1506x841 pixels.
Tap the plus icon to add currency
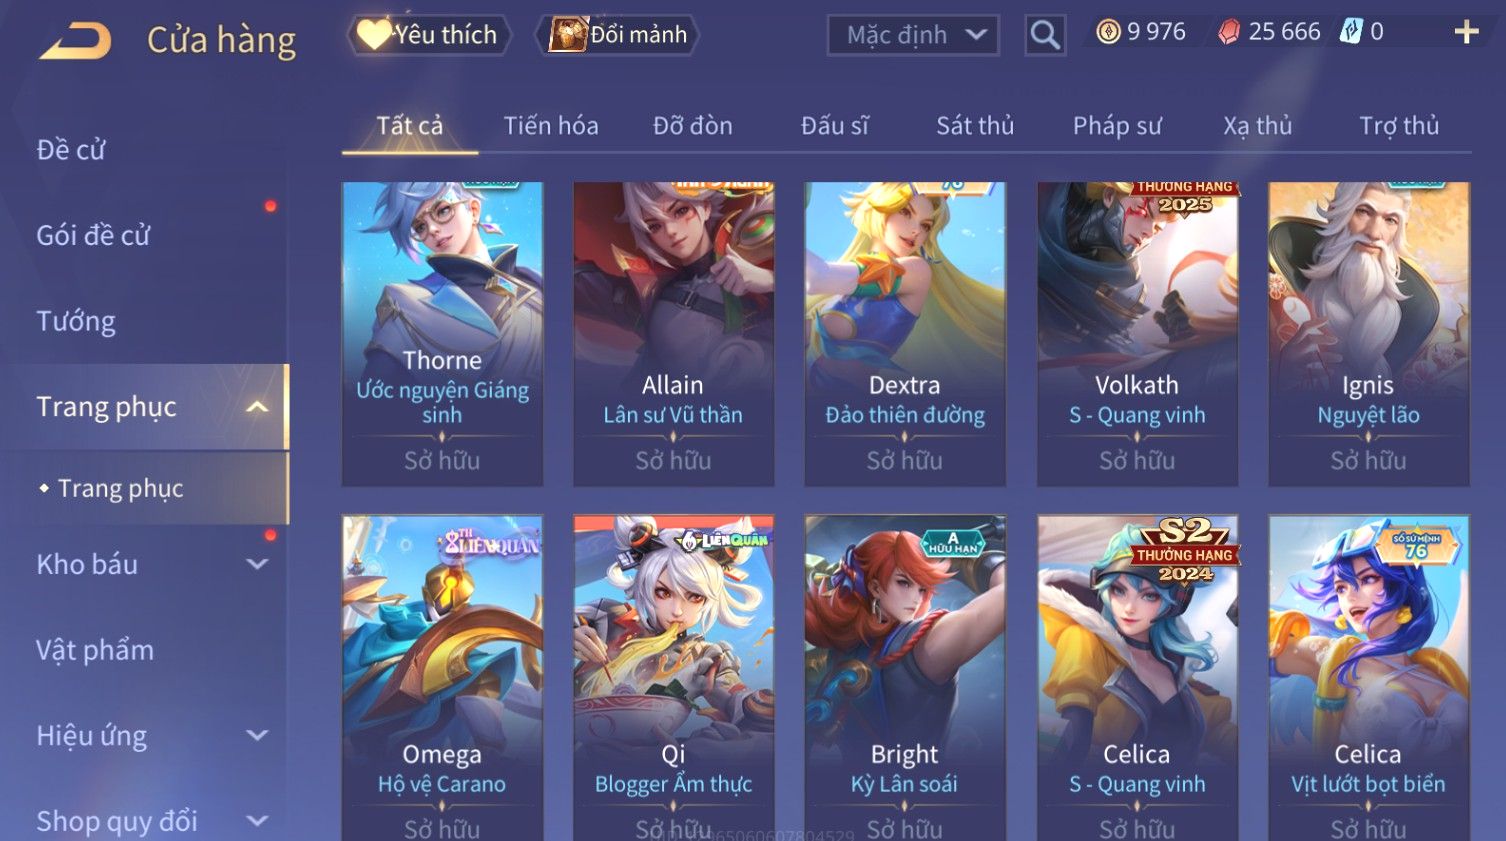click(1466, 33)
